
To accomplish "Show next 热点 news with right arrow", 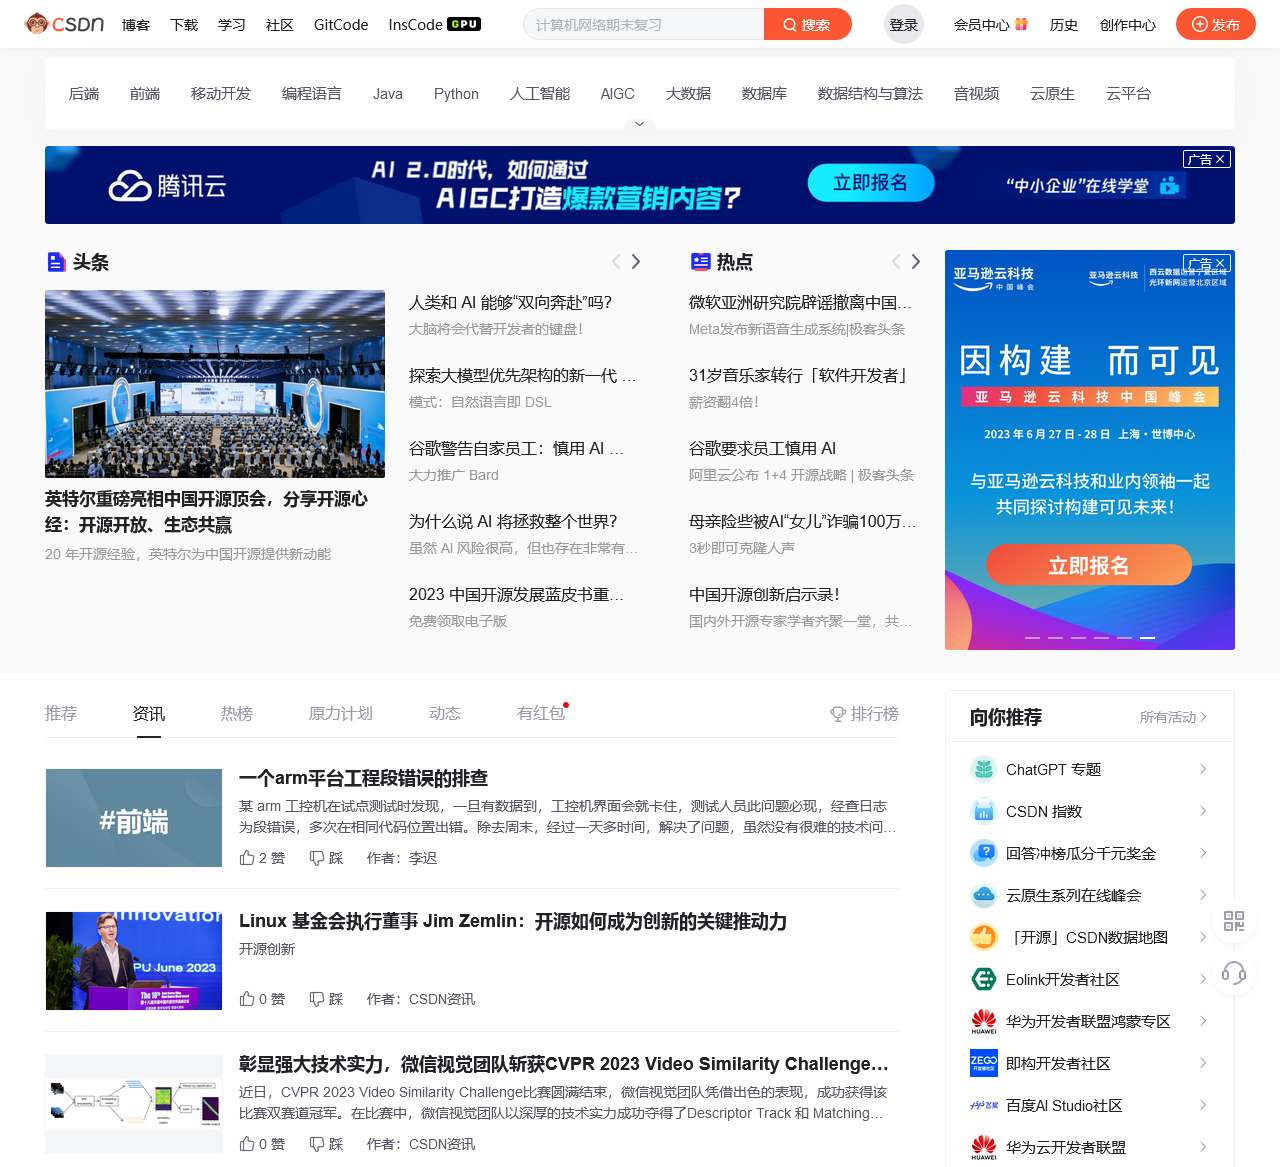I will click(916, 261).
